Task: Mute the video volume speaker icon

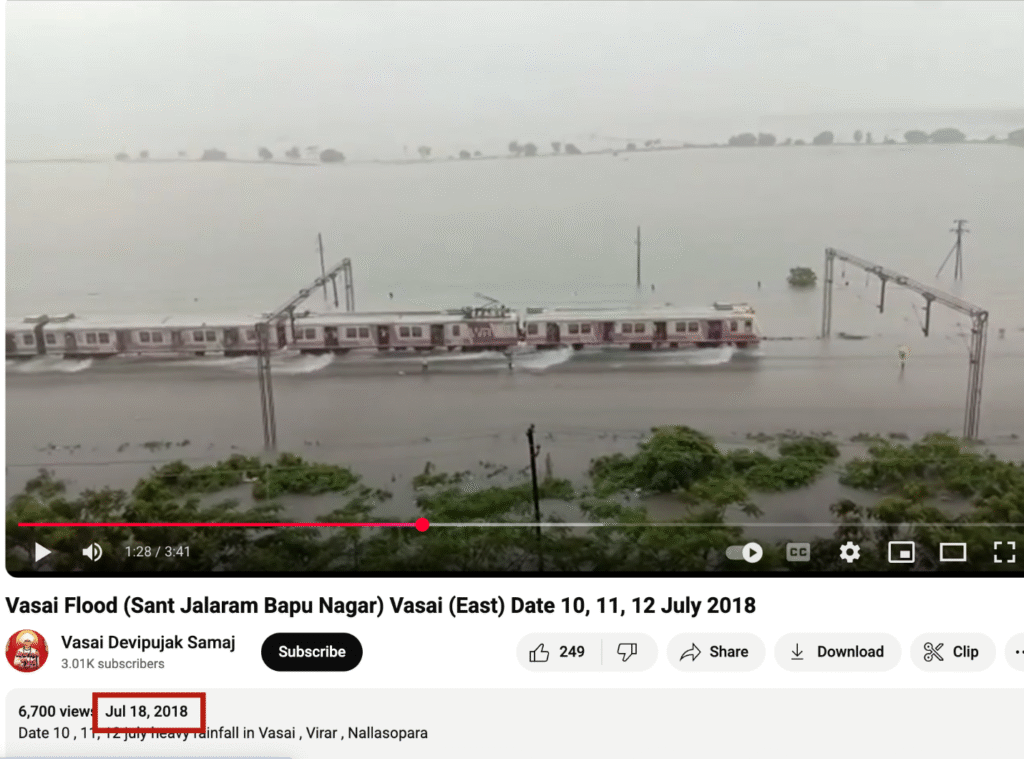Action: (92, 552)
